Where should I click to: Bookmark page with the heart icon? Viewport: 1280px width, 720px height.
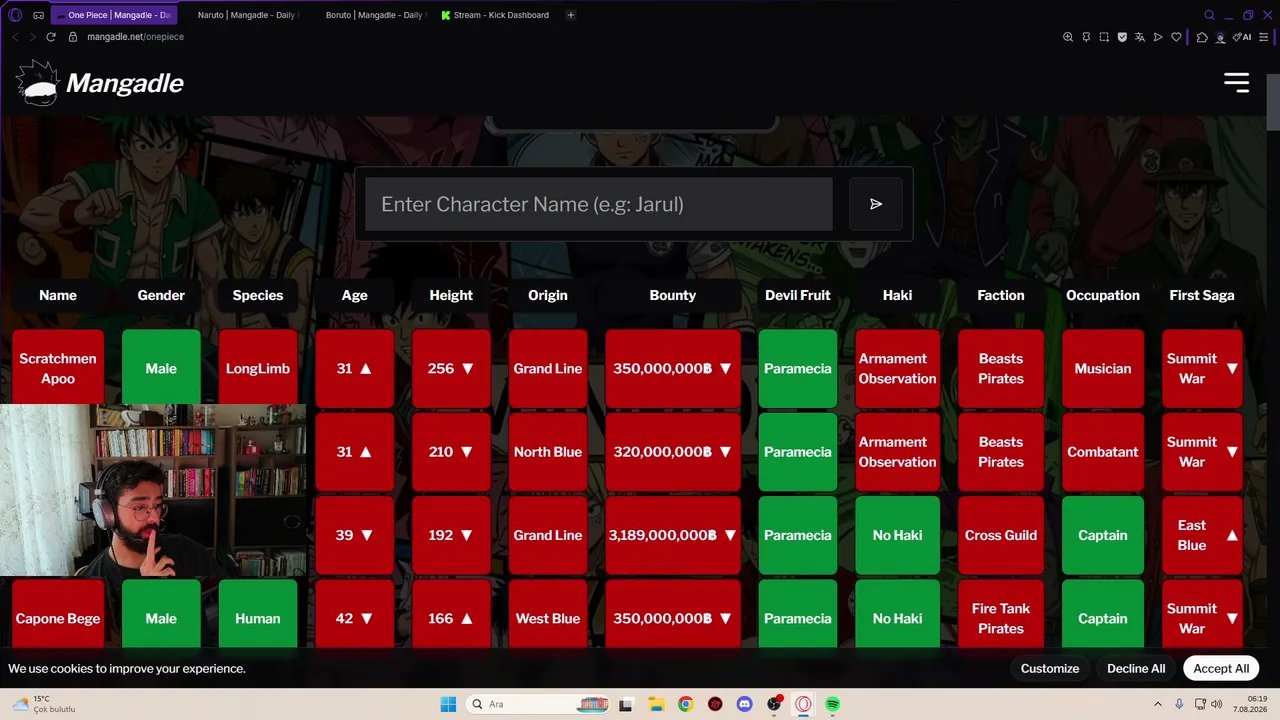(x=1176, y=37)
